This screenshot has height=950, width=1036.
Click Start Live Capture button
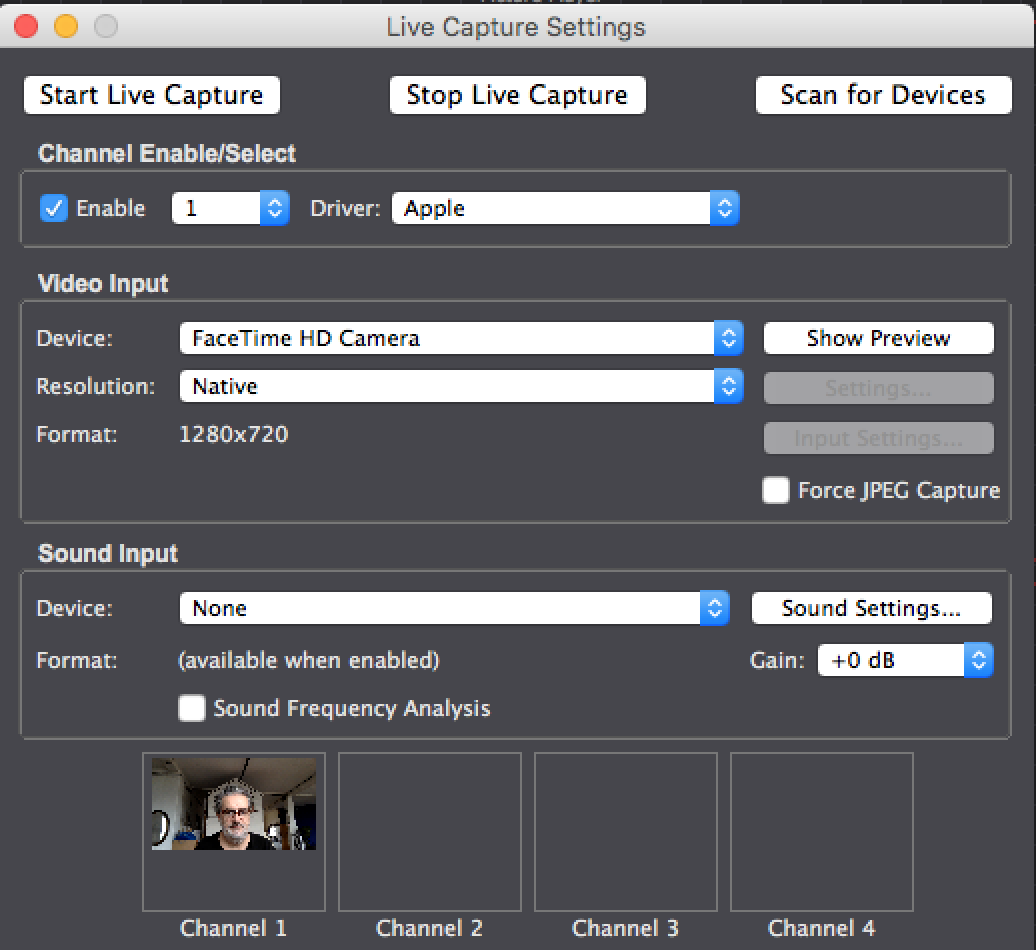tap(152, 95)
